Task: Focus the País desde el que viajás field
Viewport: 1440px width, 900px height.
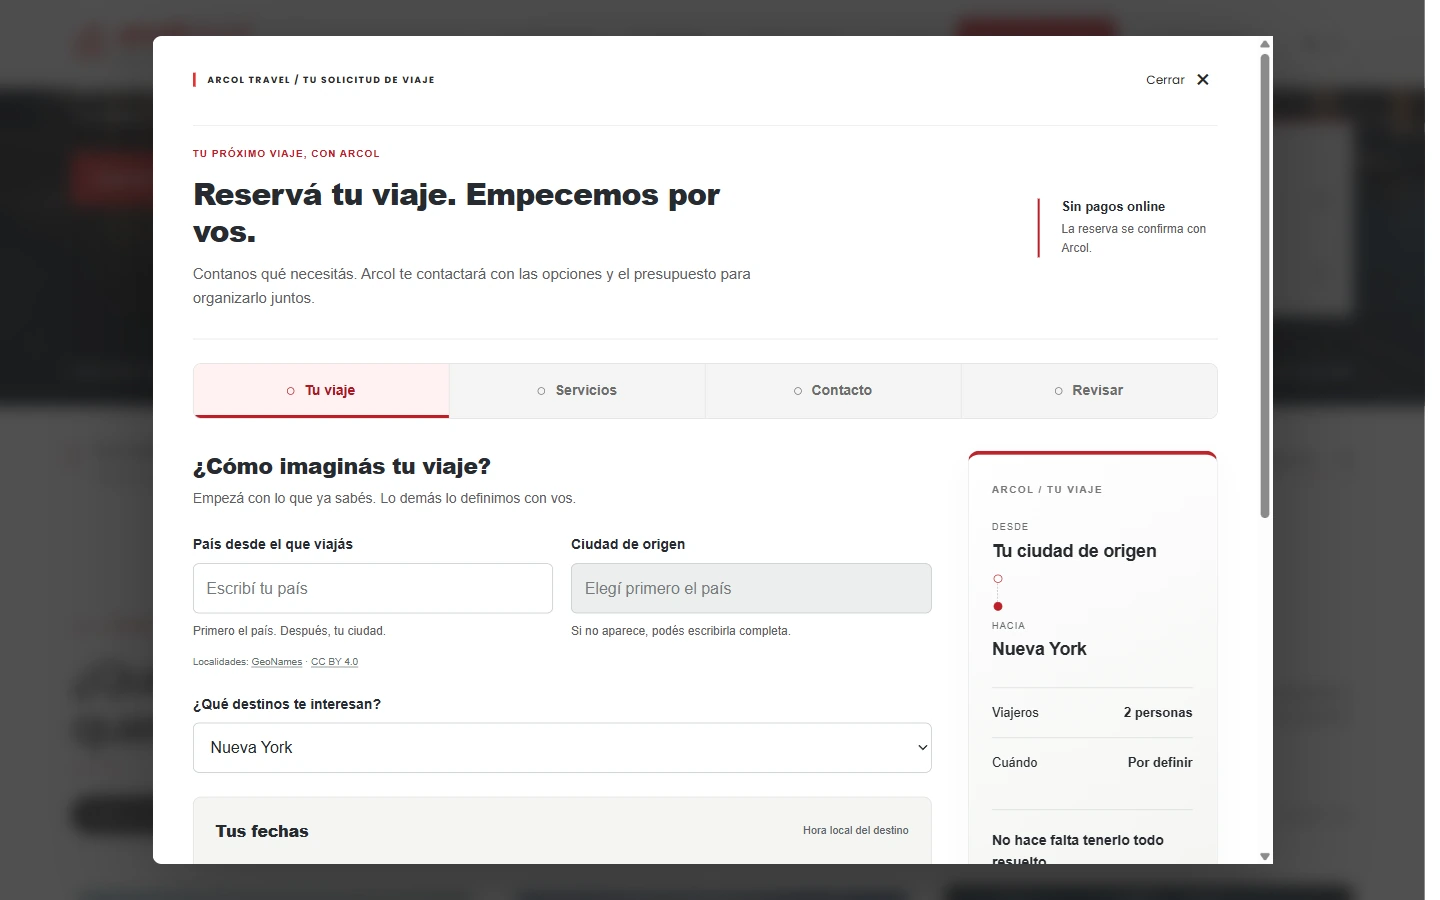Action: pos(373,588)
